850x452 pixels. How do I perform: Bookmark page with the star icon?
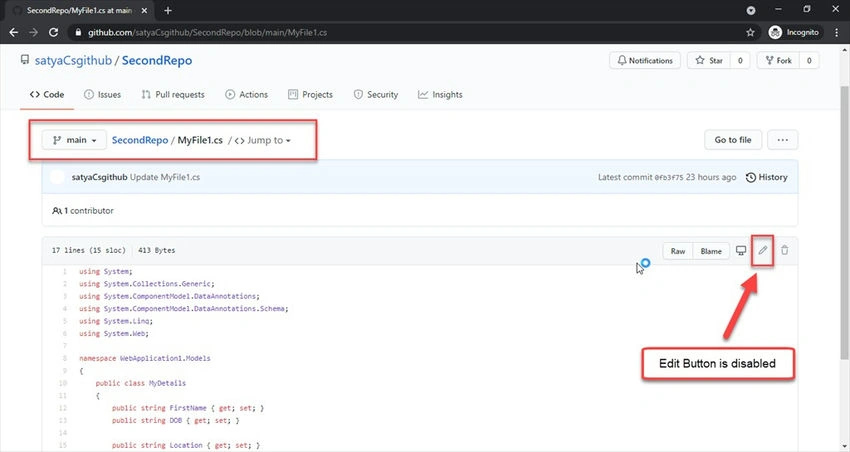pyautogui.click(x=750, y=33)
